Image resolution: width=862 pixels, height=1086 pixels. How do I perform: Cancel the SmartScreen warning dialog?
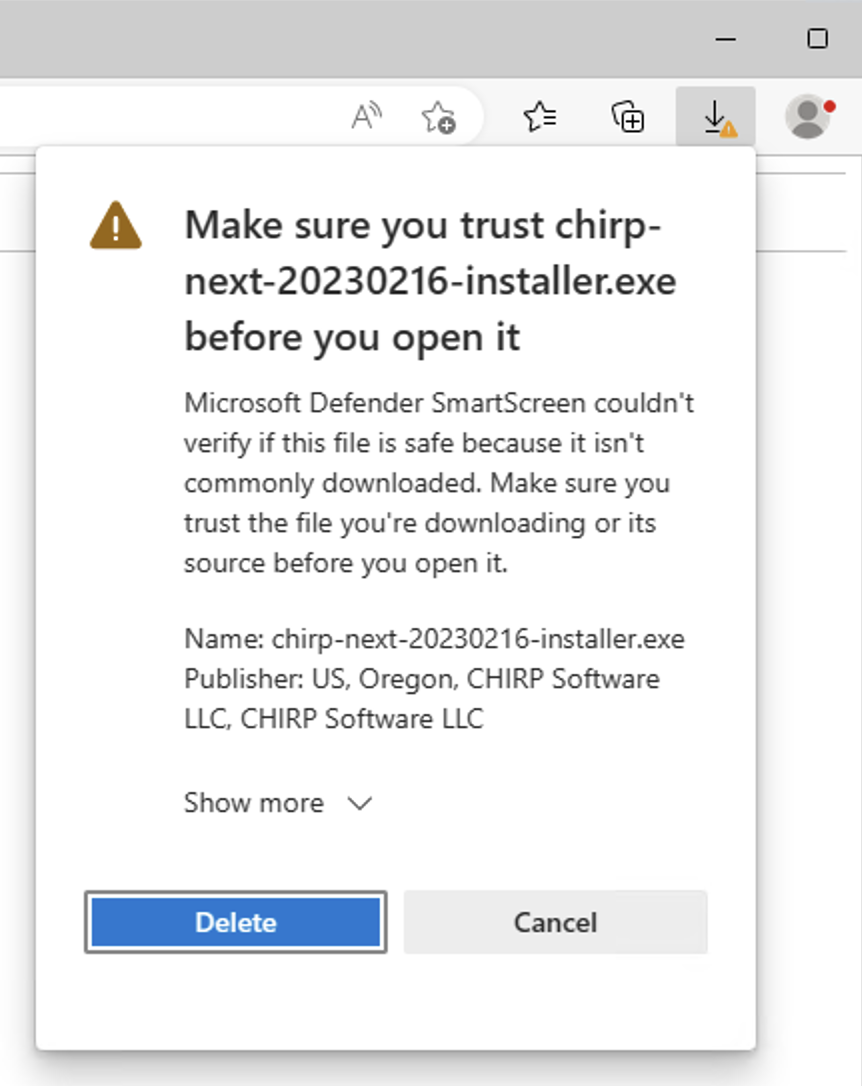point(555,922)
